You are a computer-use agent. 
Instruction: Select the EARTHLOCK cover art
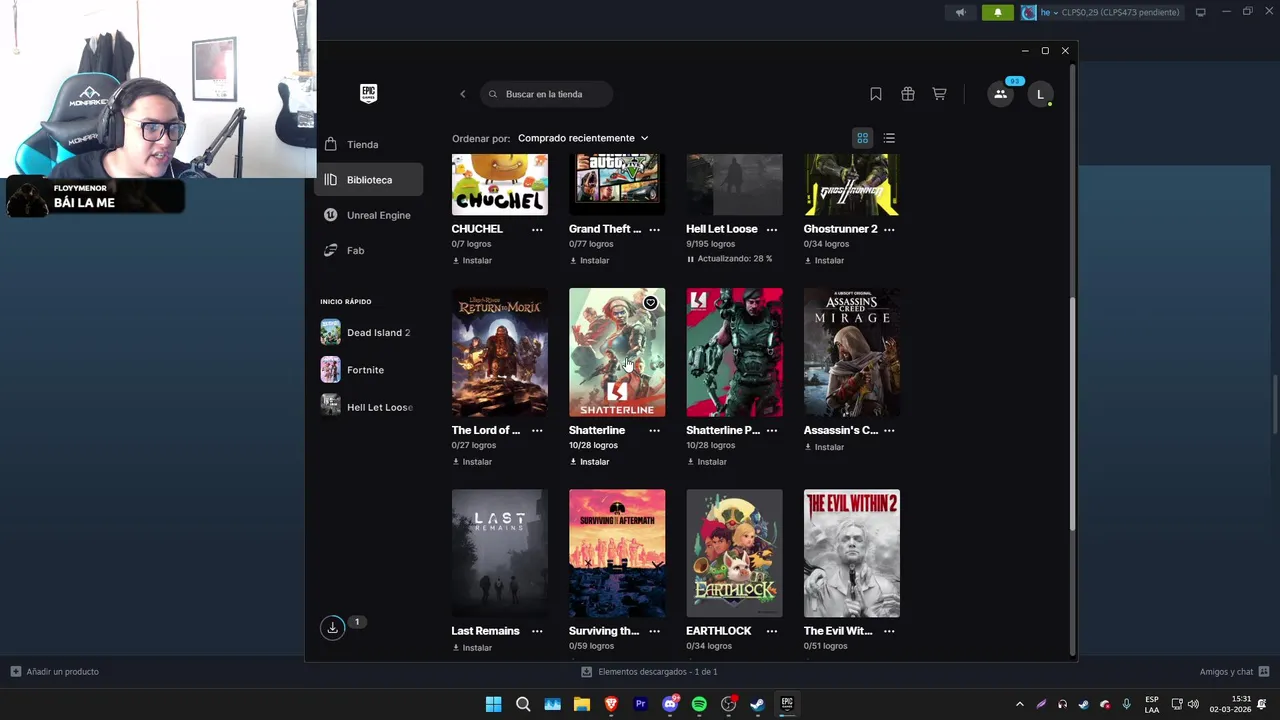(735, 553)
